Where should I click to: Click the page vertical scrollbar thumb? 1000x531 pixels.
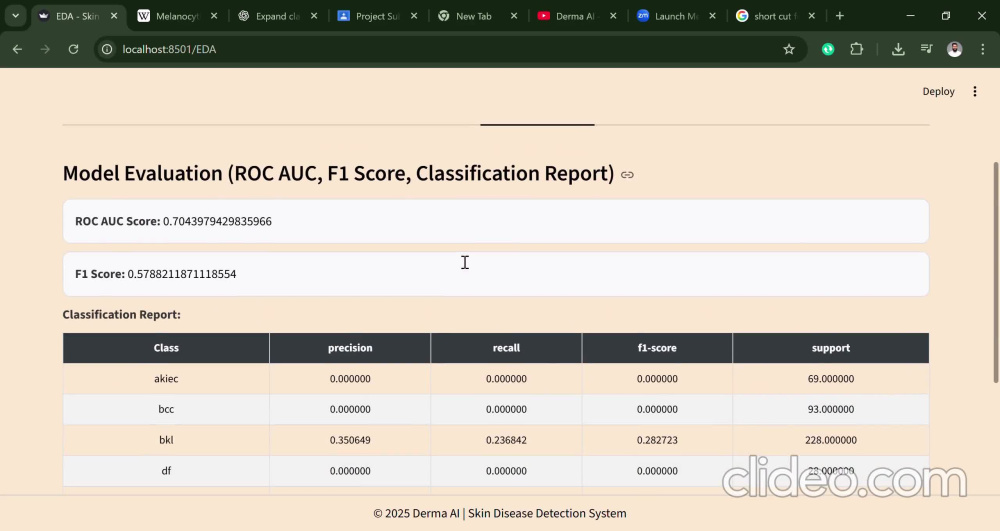(x=996, y=273)
